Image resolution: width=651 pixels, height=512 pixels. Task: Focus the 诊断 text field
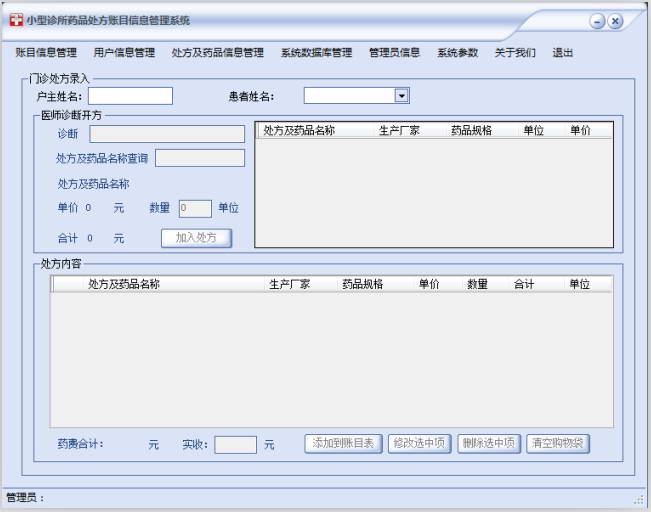coord(167,134)
